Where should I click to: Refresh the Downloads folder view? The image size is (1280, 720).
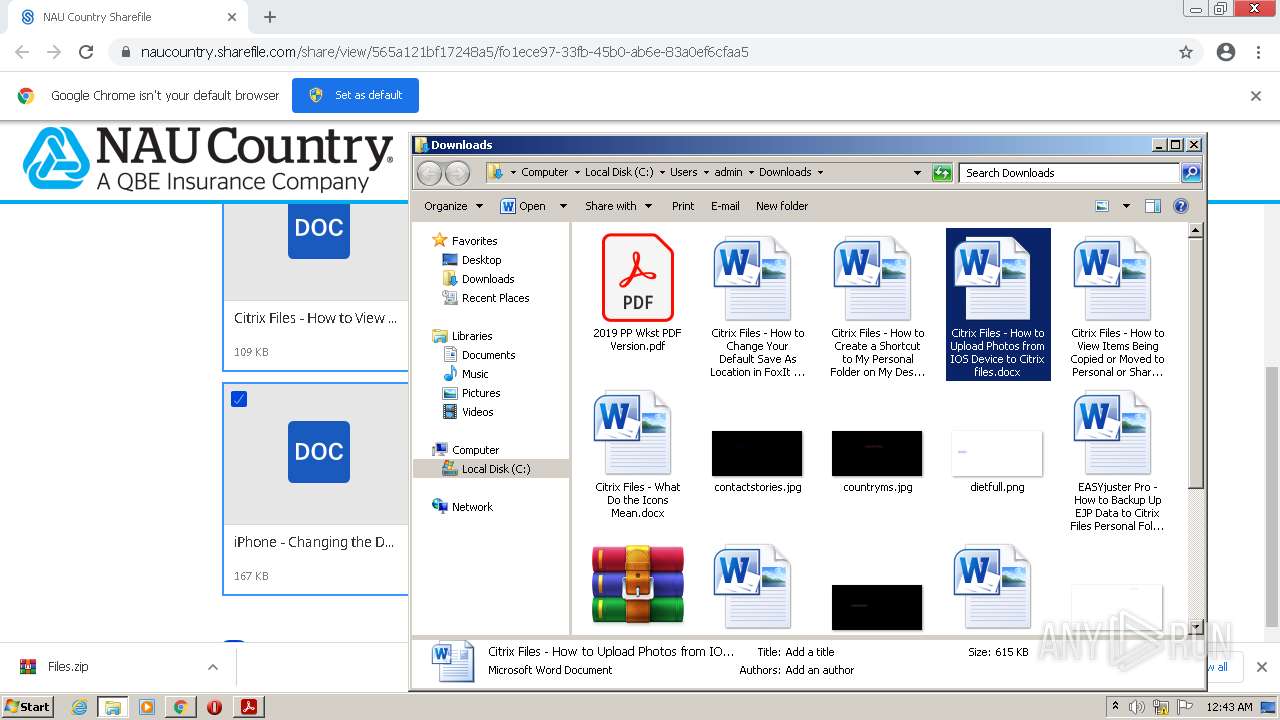941,173
